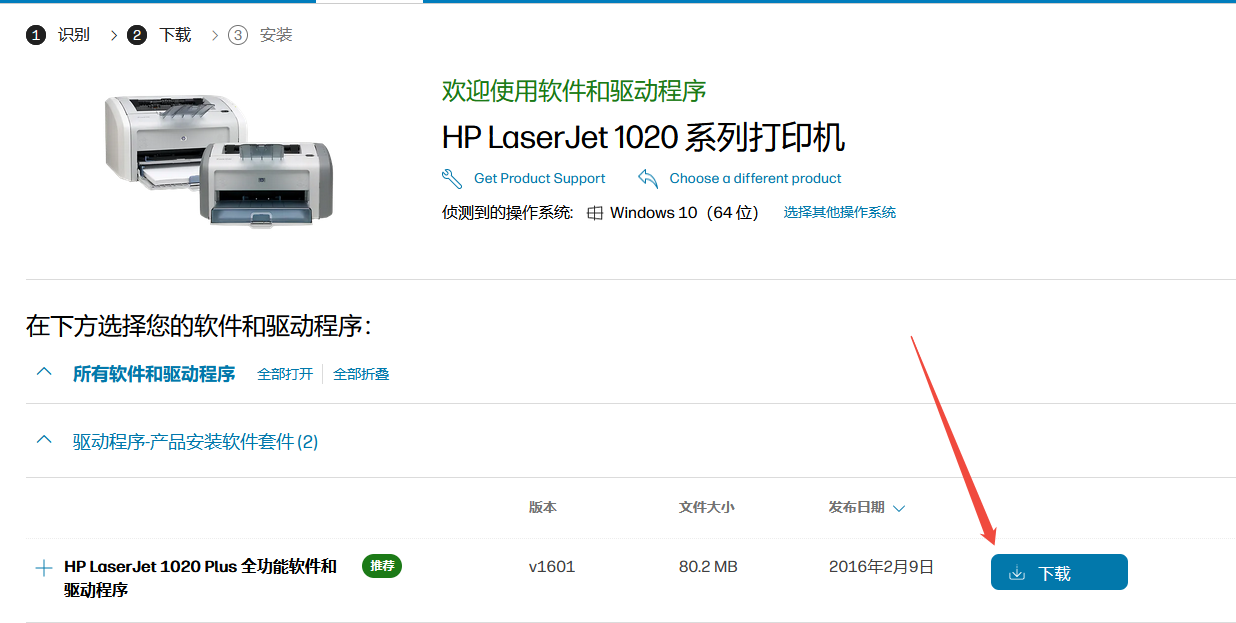Click the 文件大小 column header
This screenshot has height=623, width=1236.
coord(707,507)
